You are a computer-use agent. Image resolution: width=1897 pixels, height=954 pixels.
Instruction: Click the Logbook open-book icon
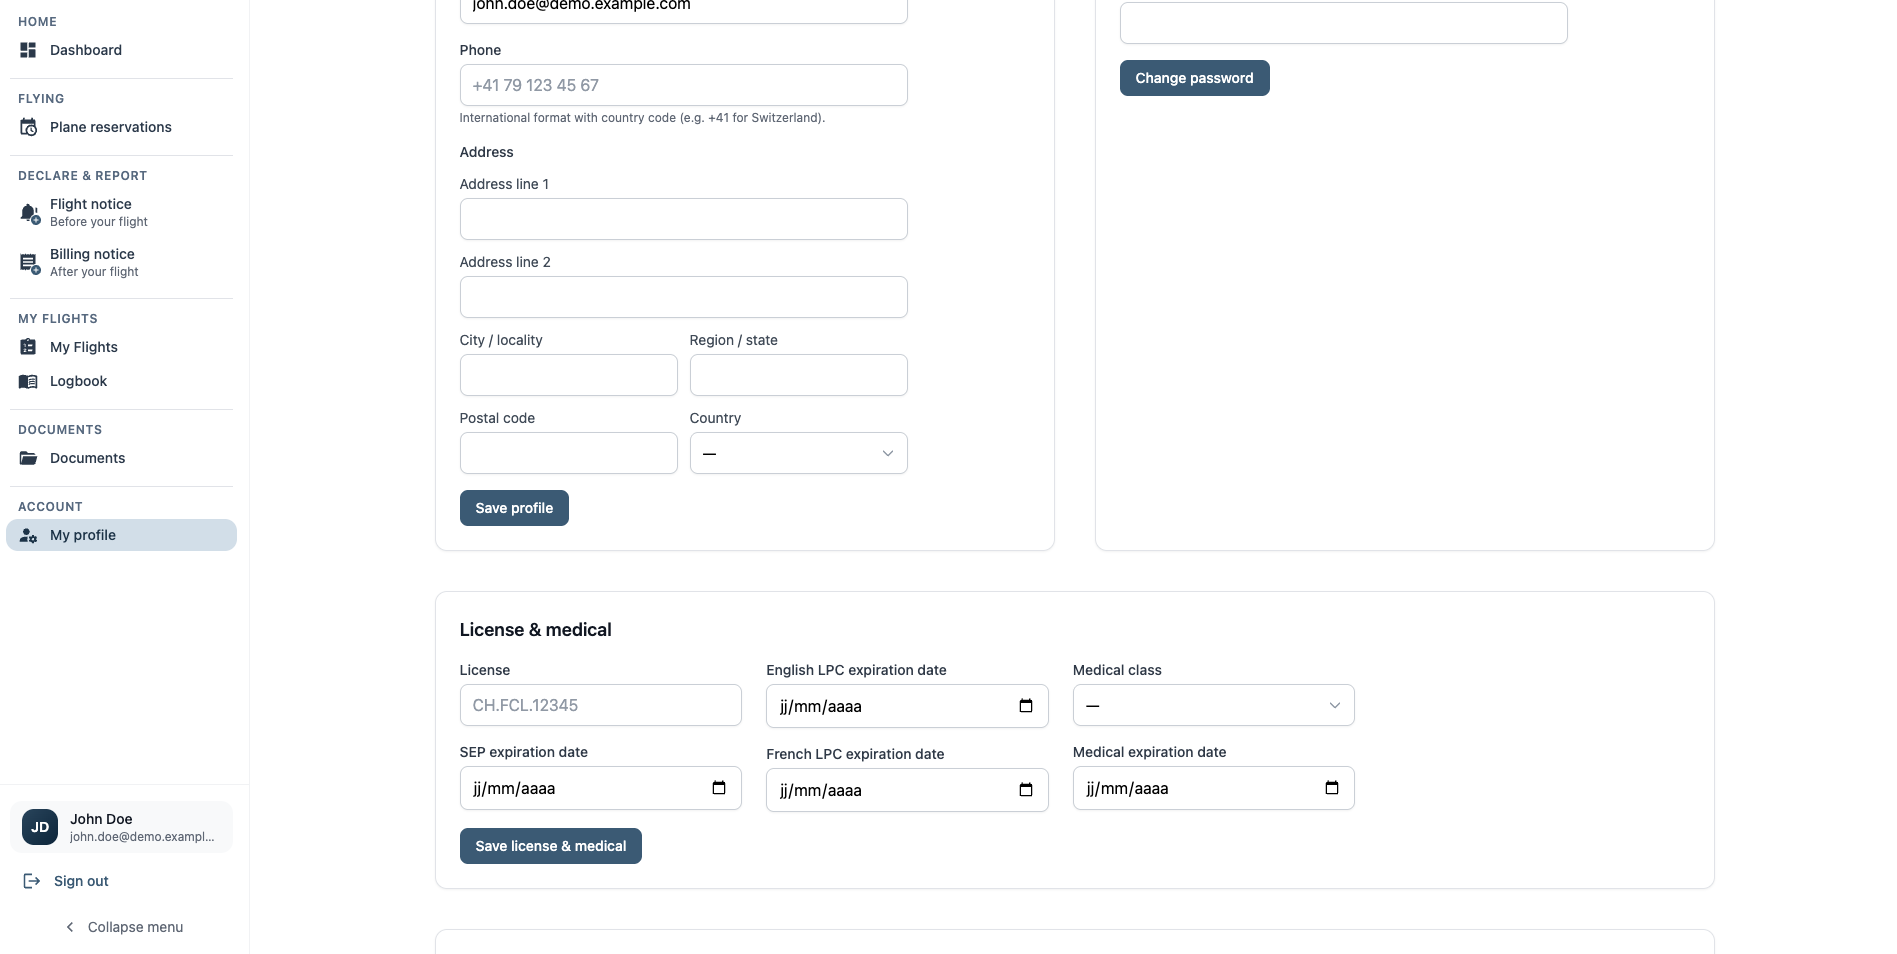28,381
